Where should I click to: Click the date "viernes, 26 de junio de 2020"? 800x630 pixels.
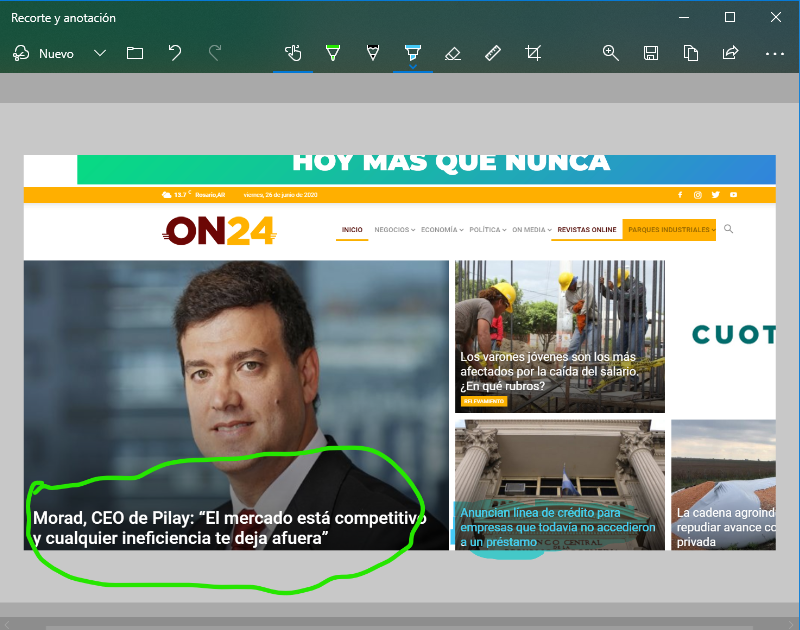[281, 195]
